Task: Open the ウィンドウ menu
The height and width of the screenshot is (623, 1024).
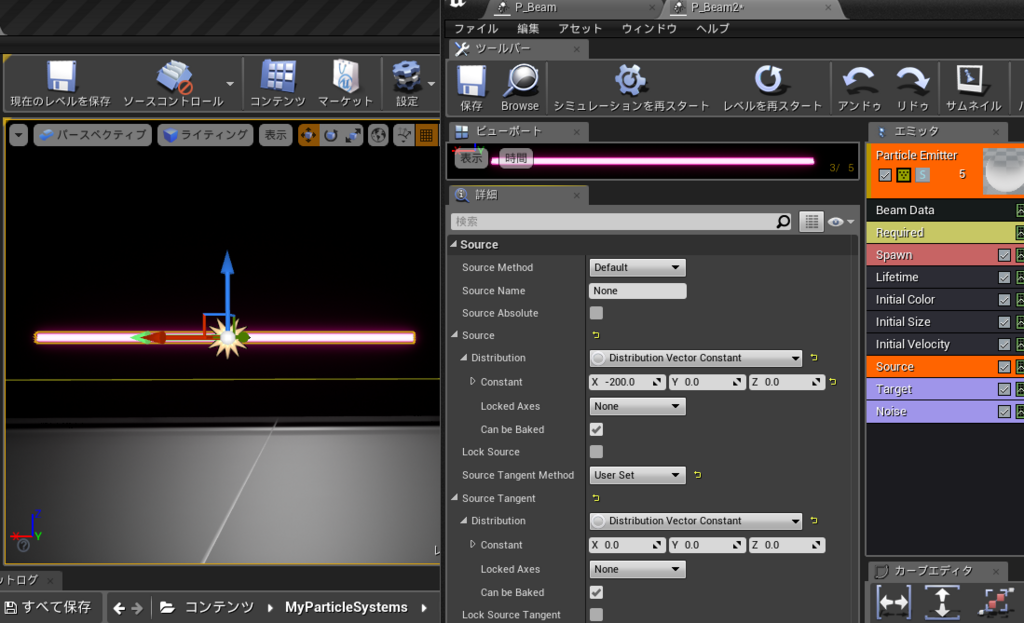Action: (x=648, y=29)
